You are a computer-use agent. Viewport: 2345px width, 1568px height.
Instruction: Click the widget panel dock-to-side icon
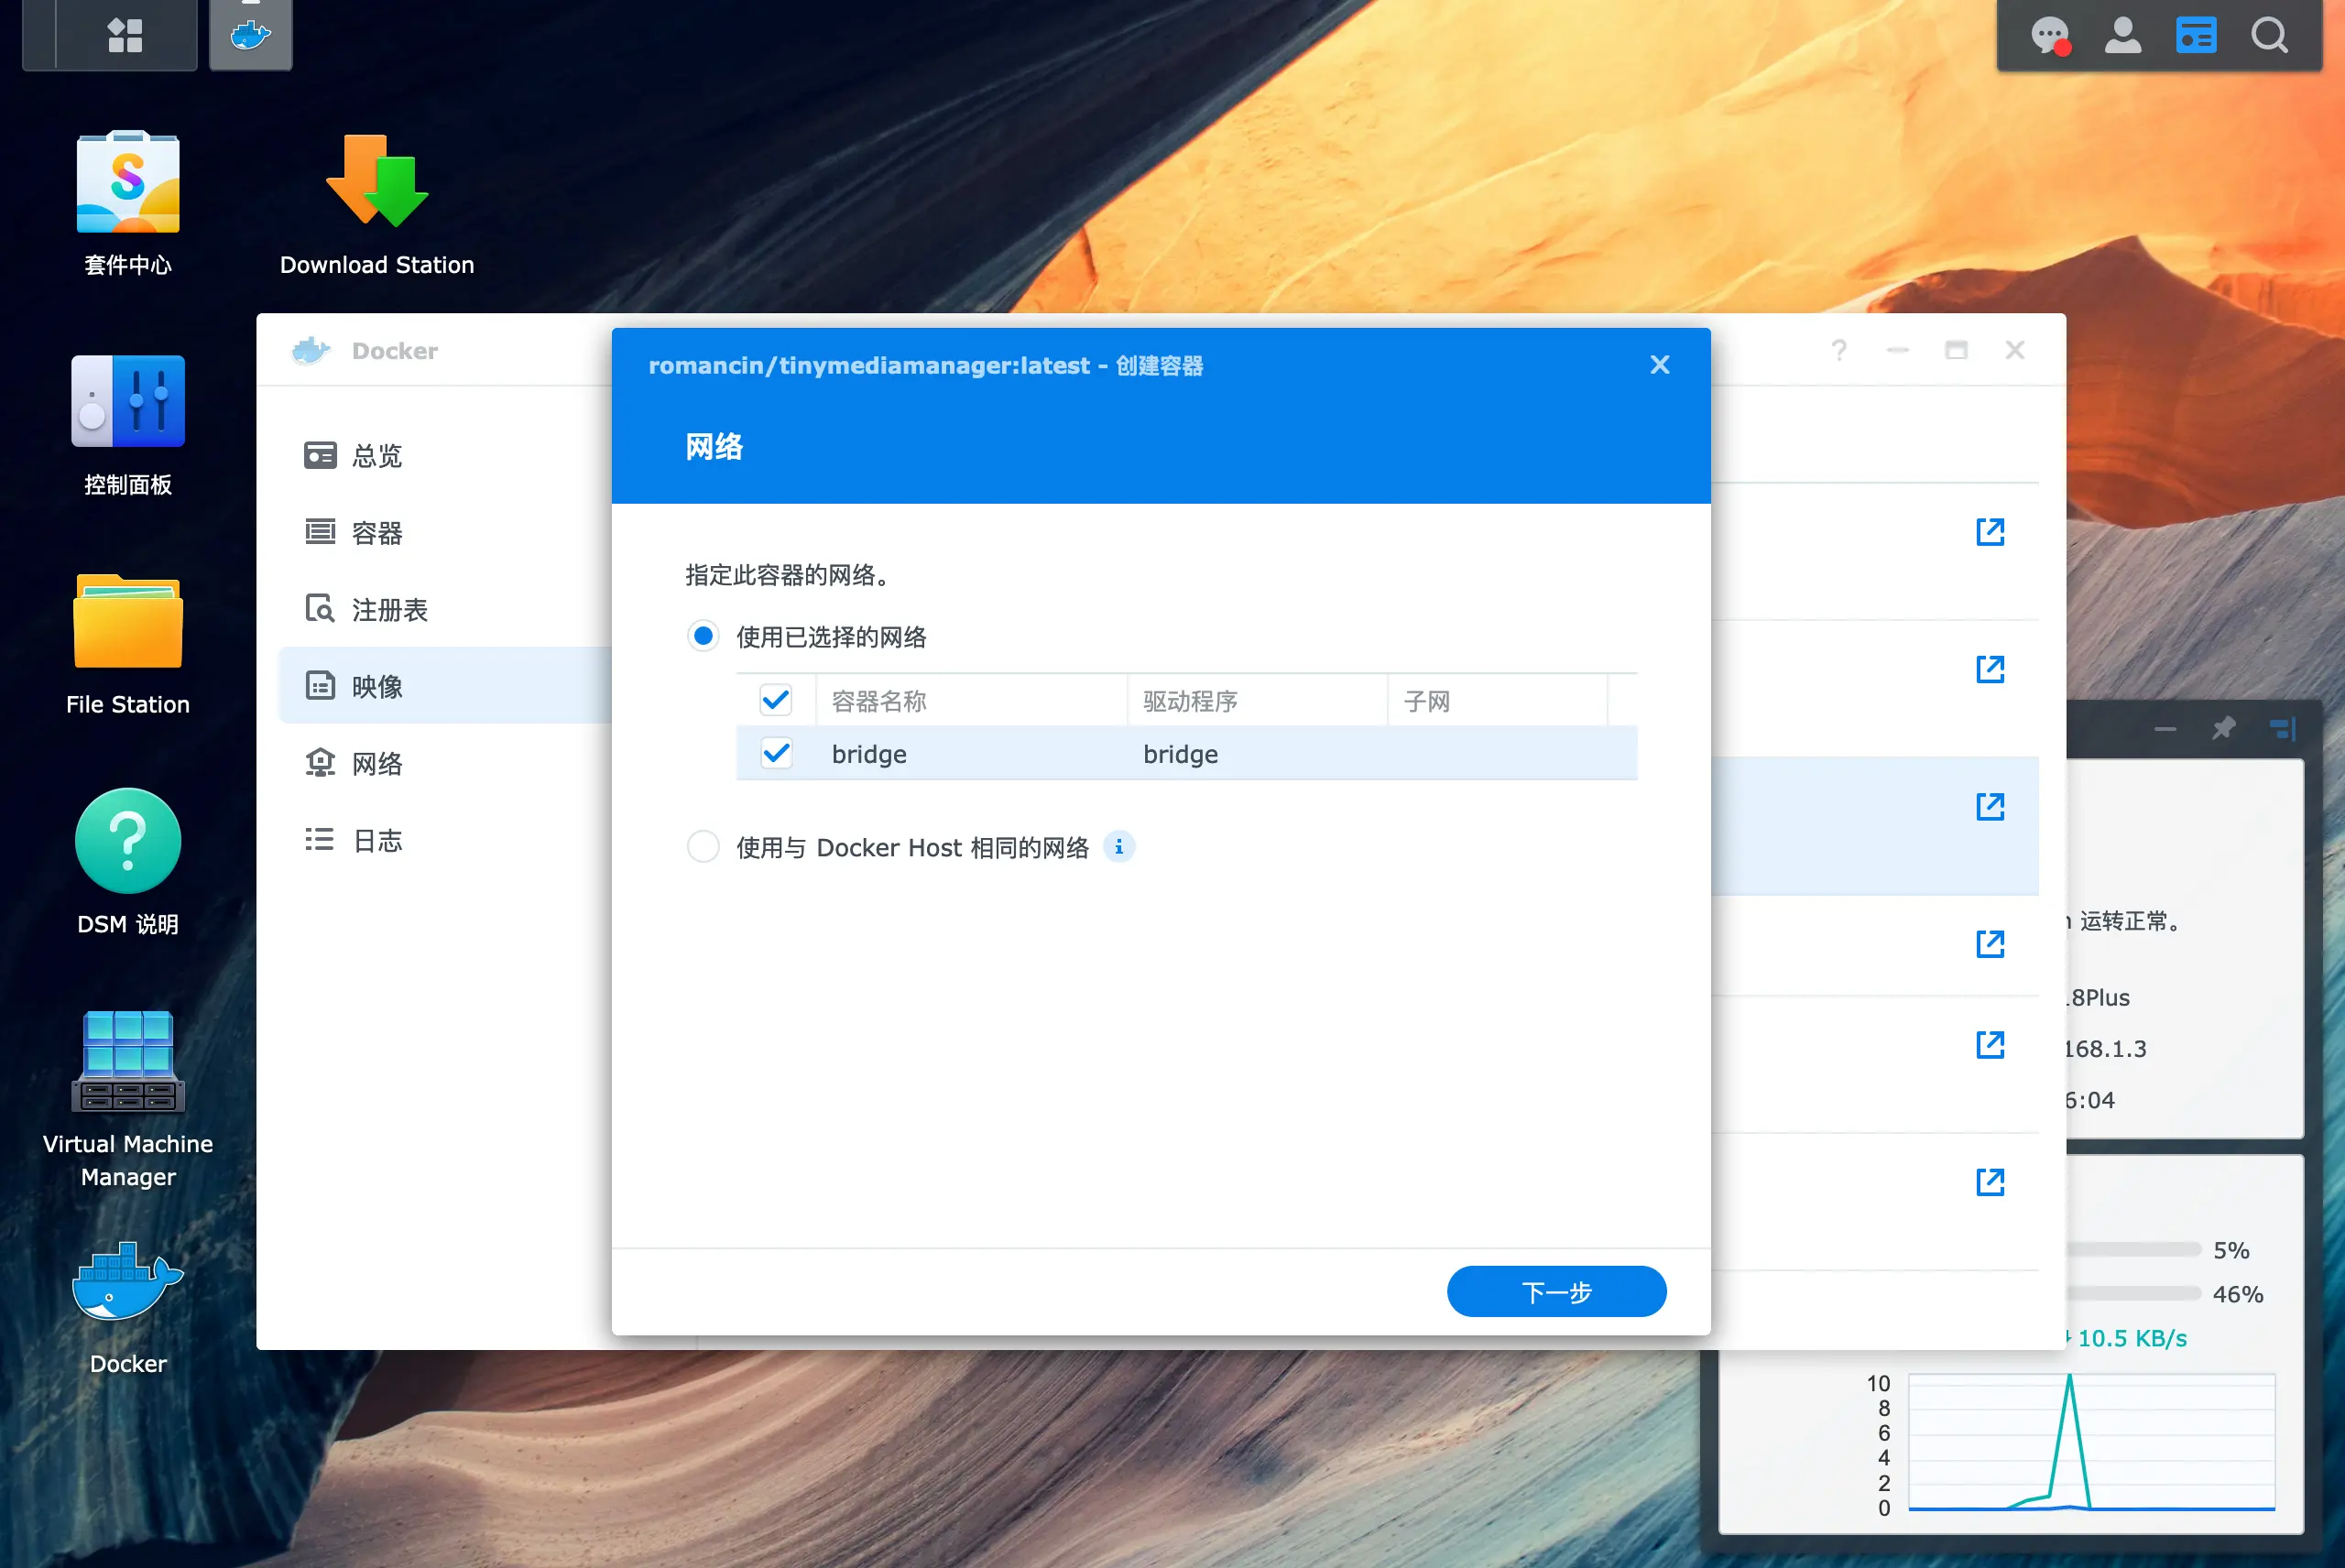pyautogui.click(x=2283, y=728)
